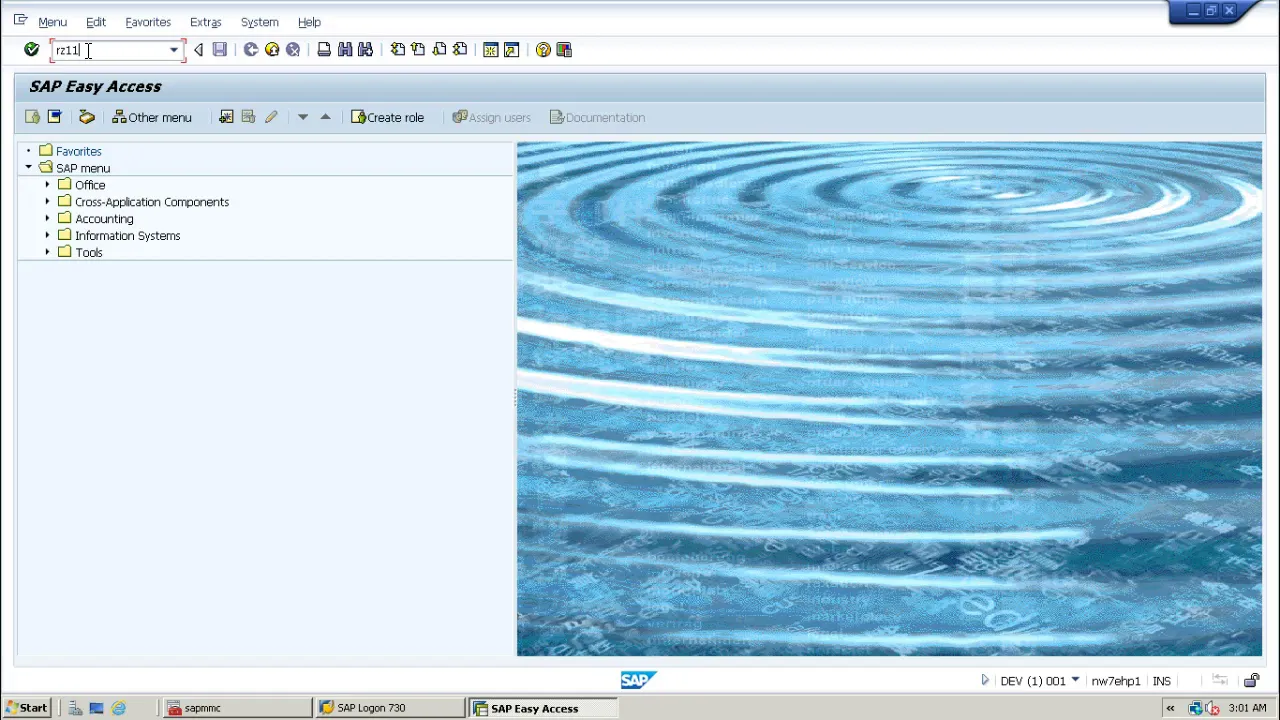
Task: Click the SAP menu icon
Action: point(55,117)
